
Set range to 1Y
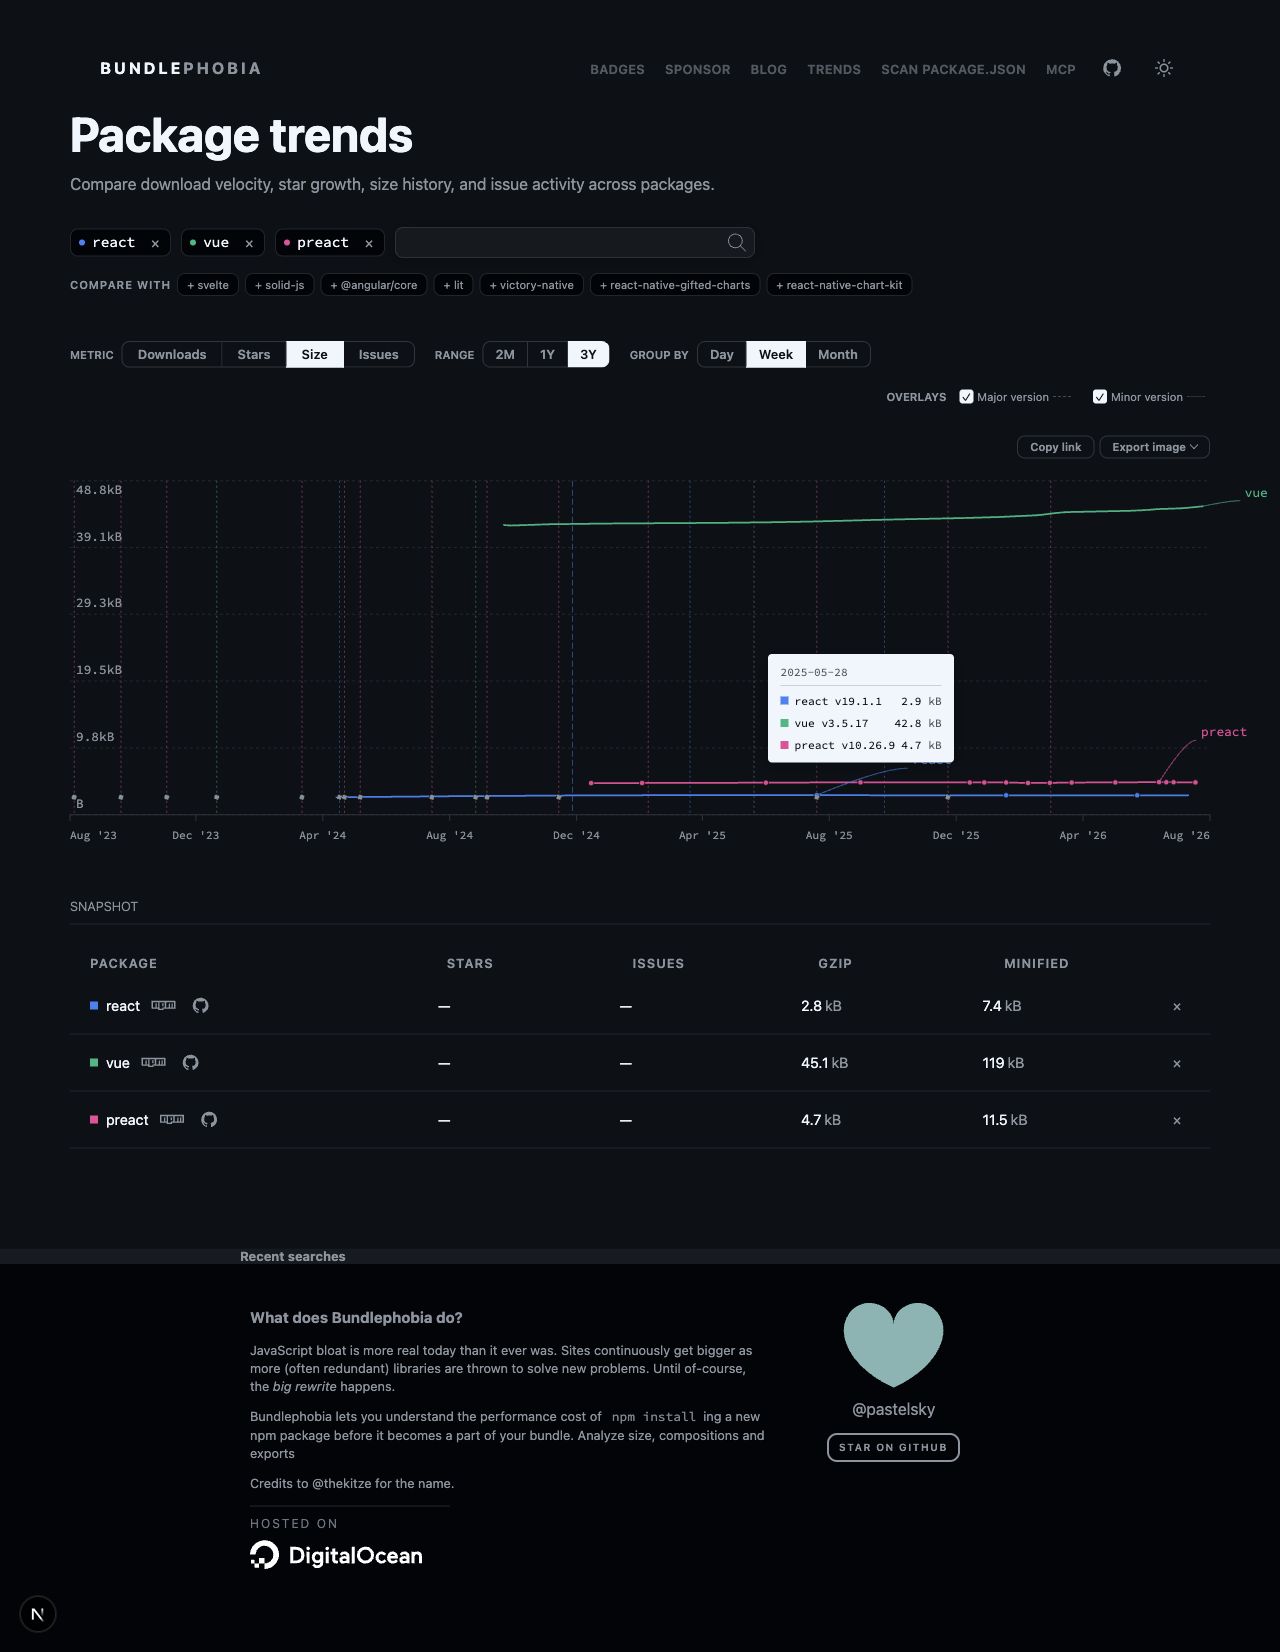coord(547,354)
